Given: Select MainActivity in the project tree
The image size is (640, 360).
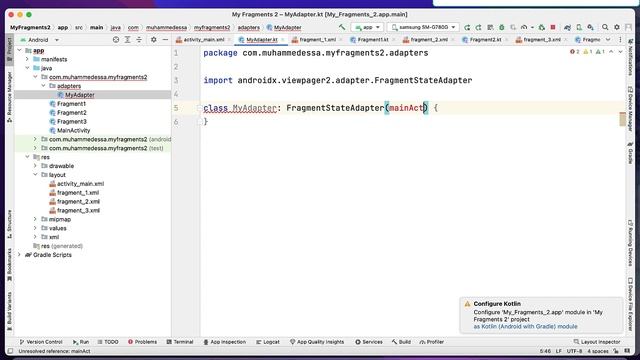Looking at the screenshot, I should pyautogui.click(x=73, y=131).
